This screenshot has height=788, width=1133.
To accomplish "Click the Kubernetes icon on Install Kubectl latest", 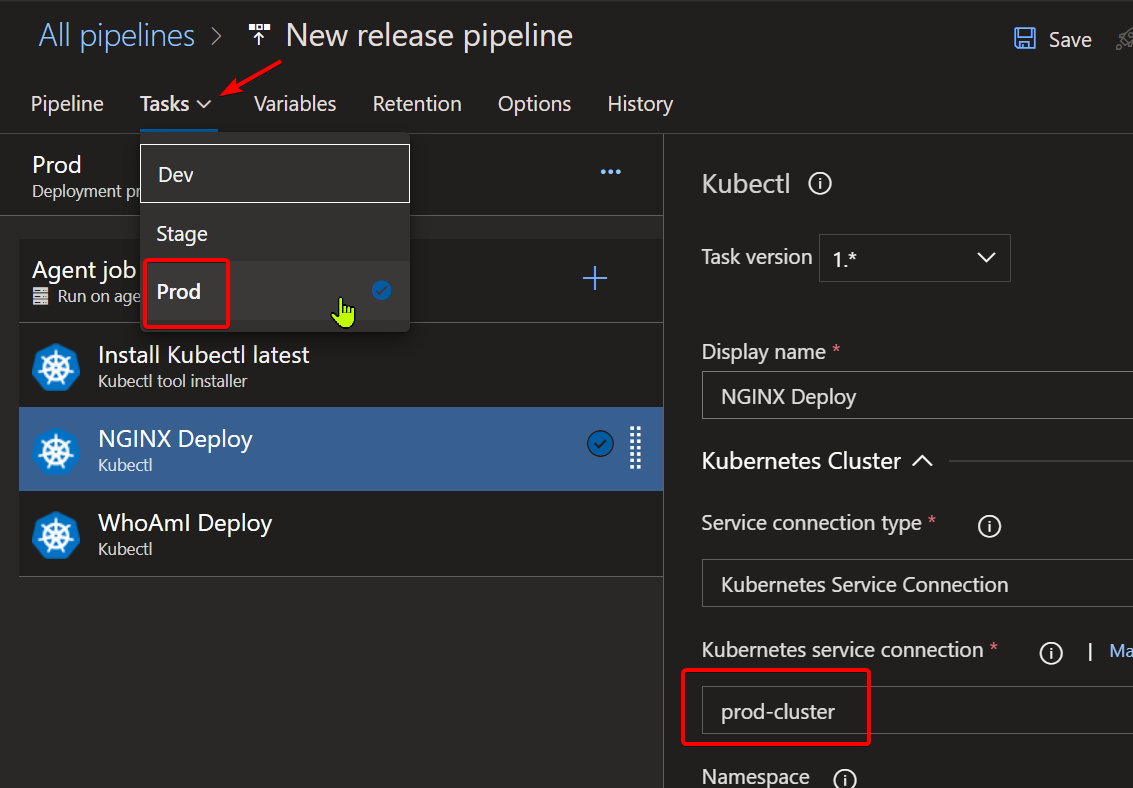I will (x=56, y=366).
